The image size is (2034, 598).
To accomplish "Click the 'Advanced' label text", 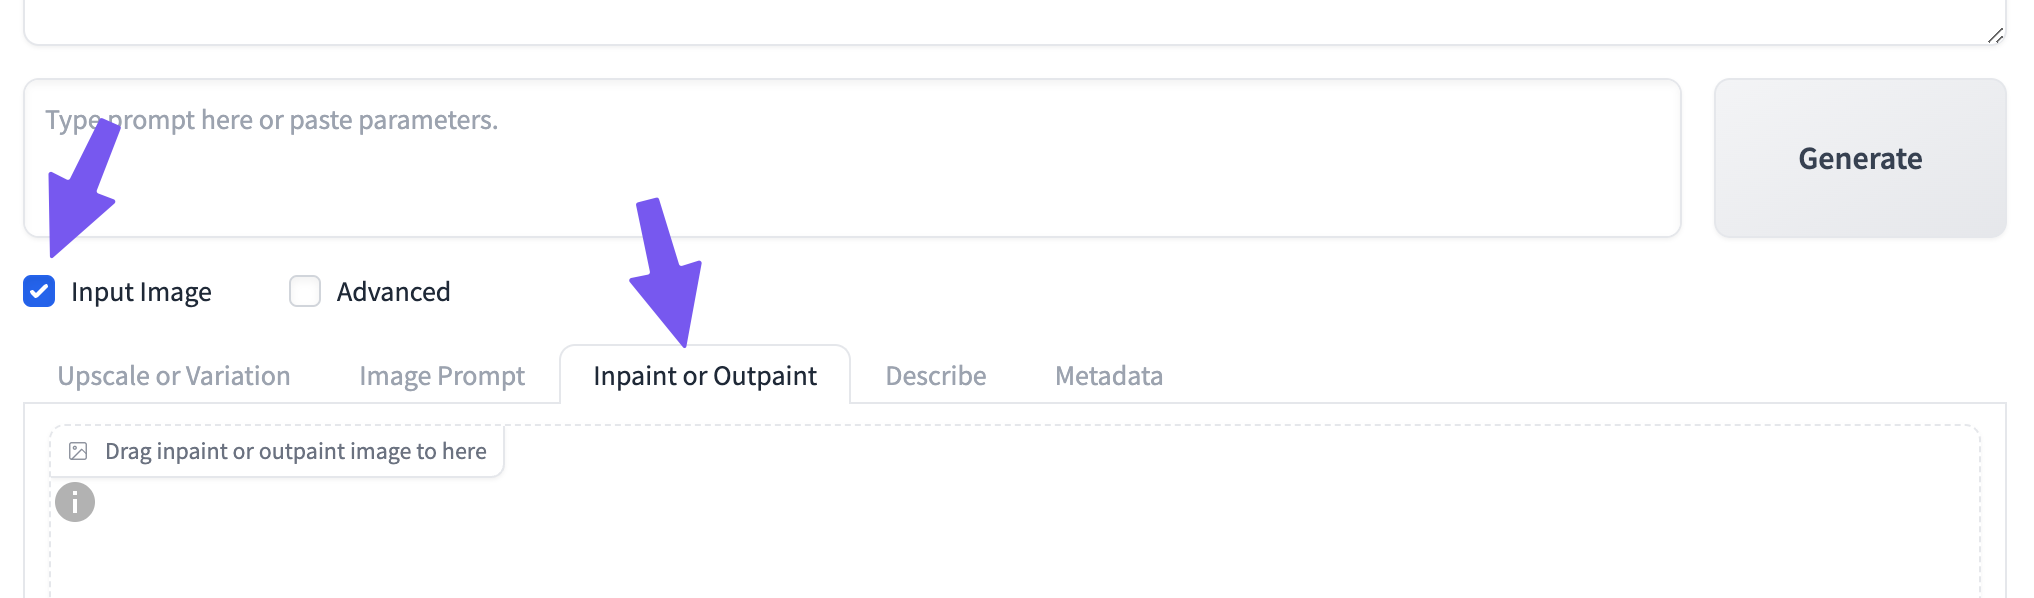I will pos(393,292).
